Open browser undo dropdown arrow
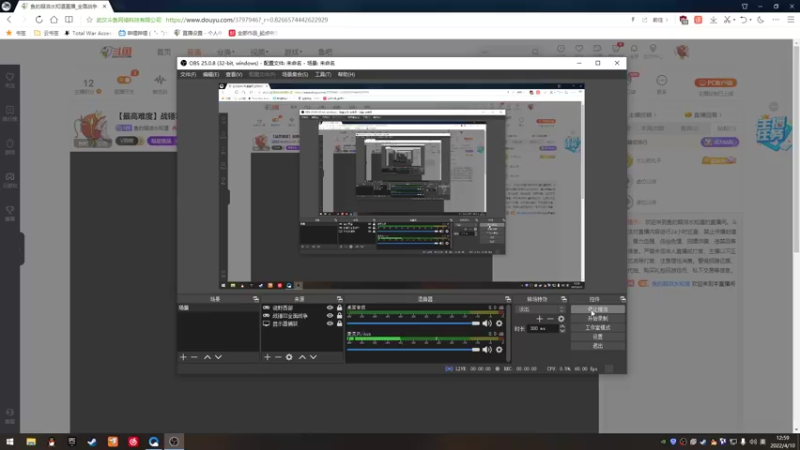This screenshot has height=450, width=800. [x=751, y=20]
